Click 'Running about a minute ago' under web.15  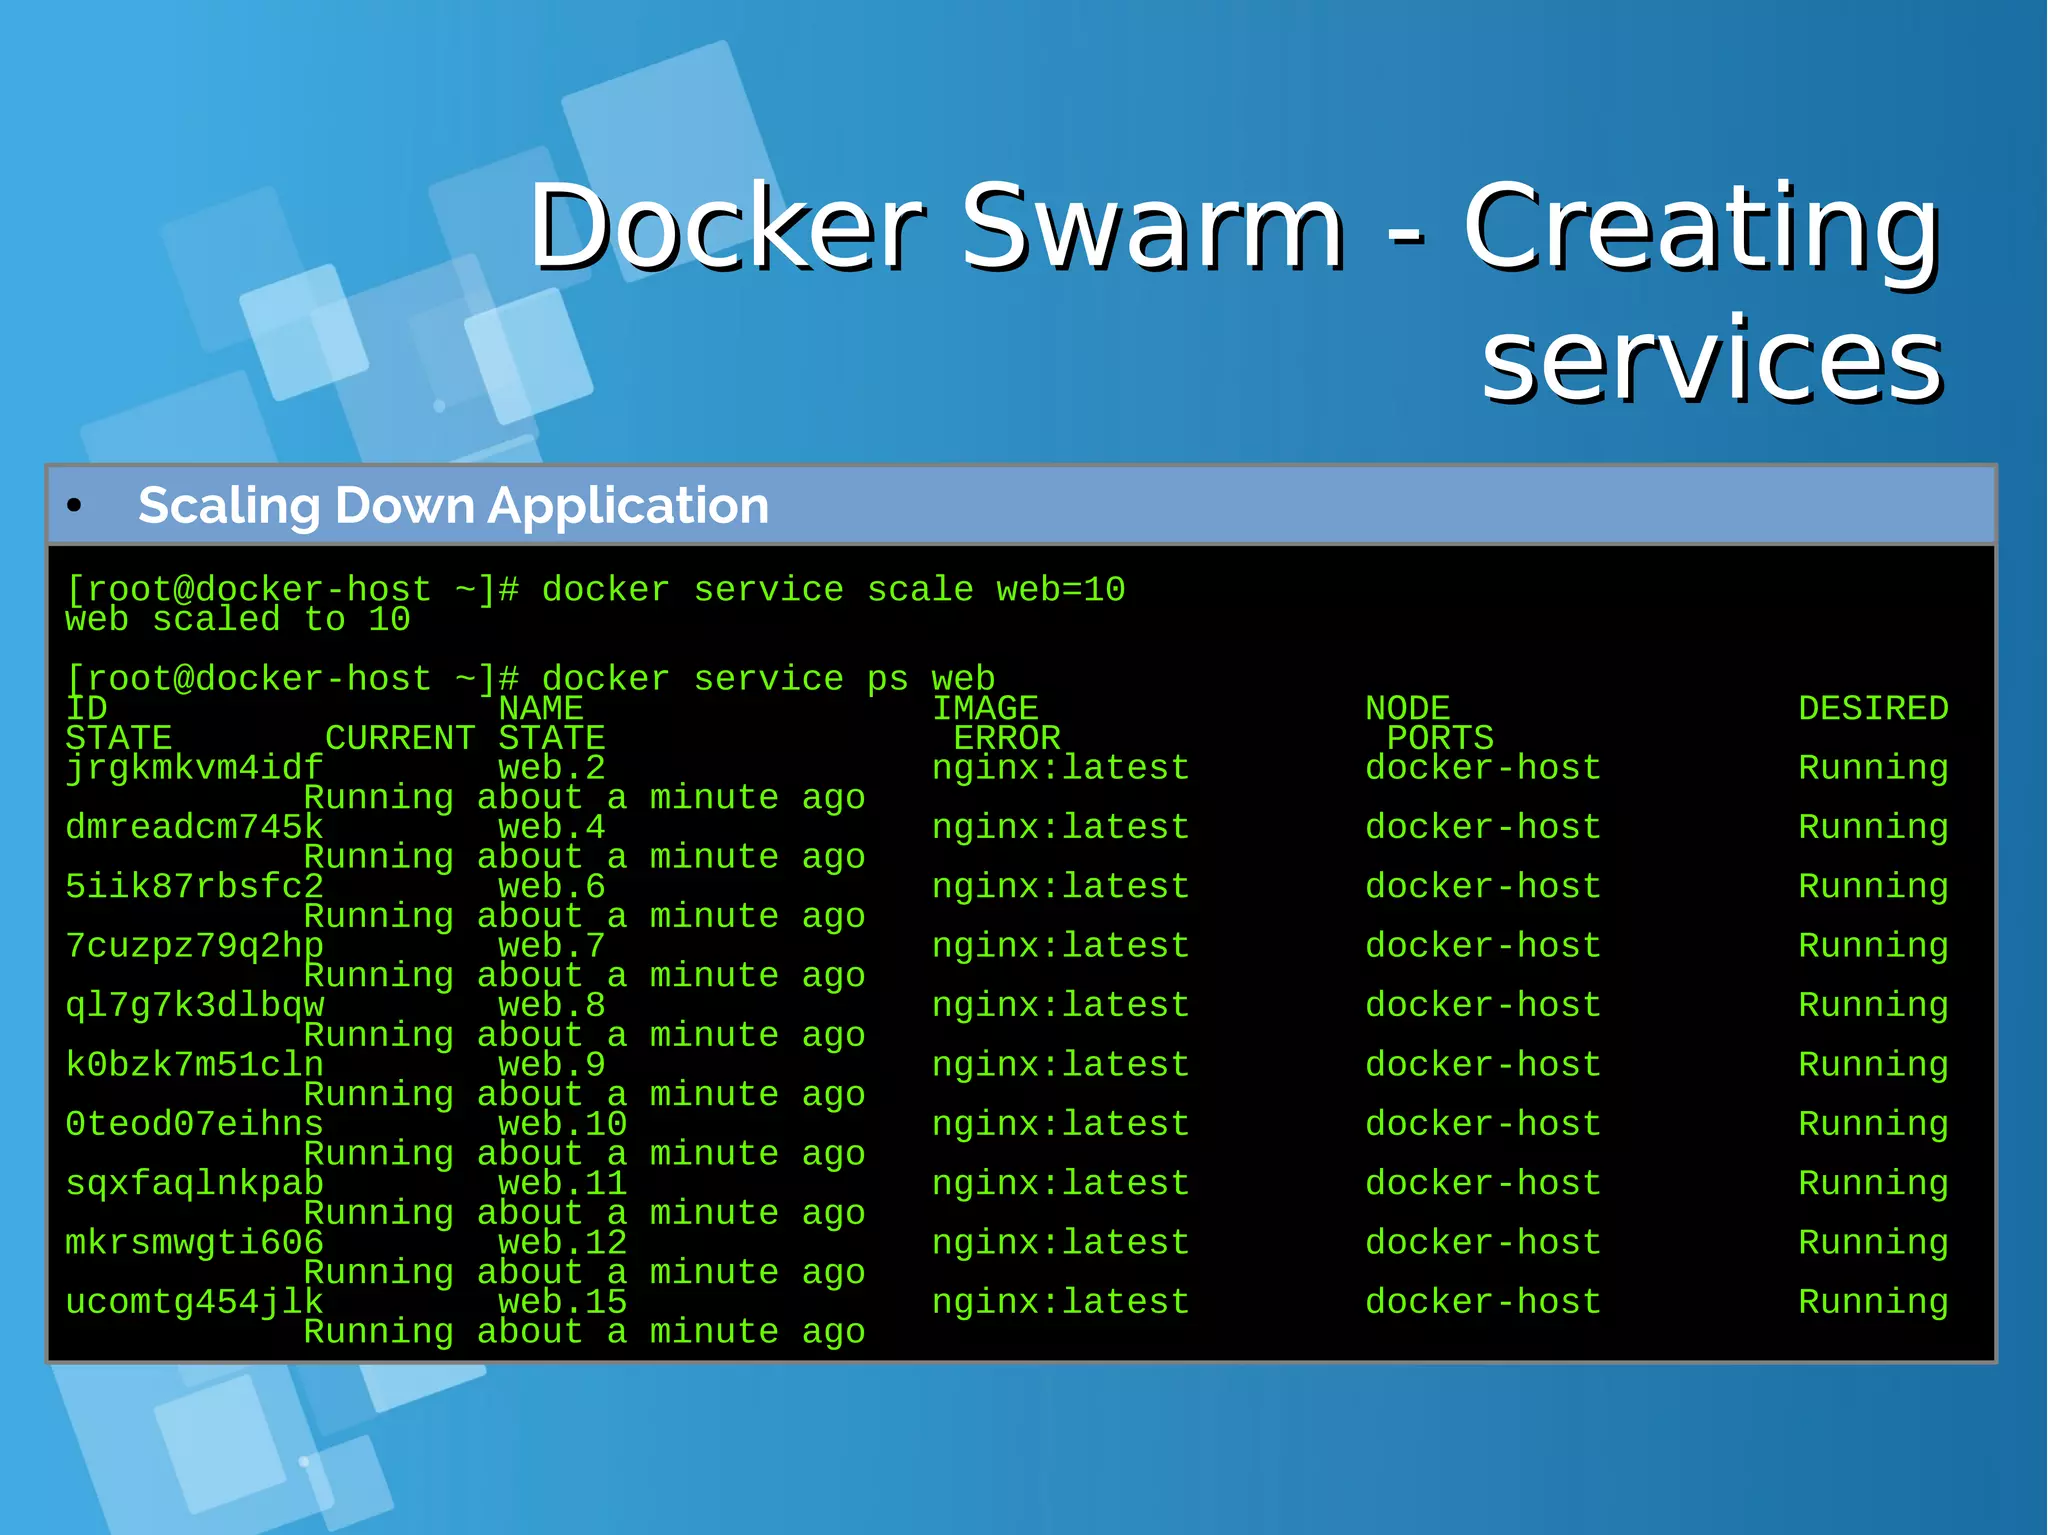(584, 1332)
